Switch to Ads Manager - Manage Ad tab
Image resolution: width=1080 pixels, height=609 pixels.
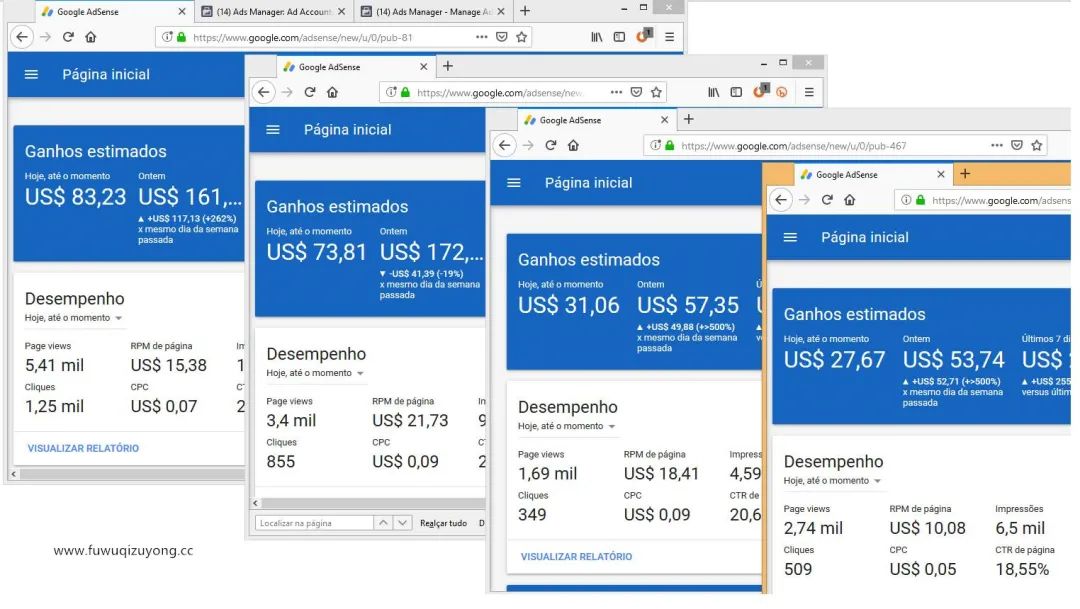pos(434,12)
